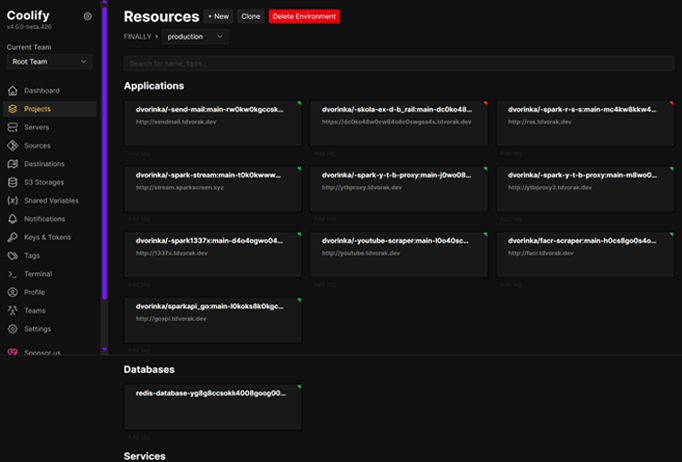The image size is (682, 462).
Task: Open the facr-scraper application card
Action: (x=585, y=254)
